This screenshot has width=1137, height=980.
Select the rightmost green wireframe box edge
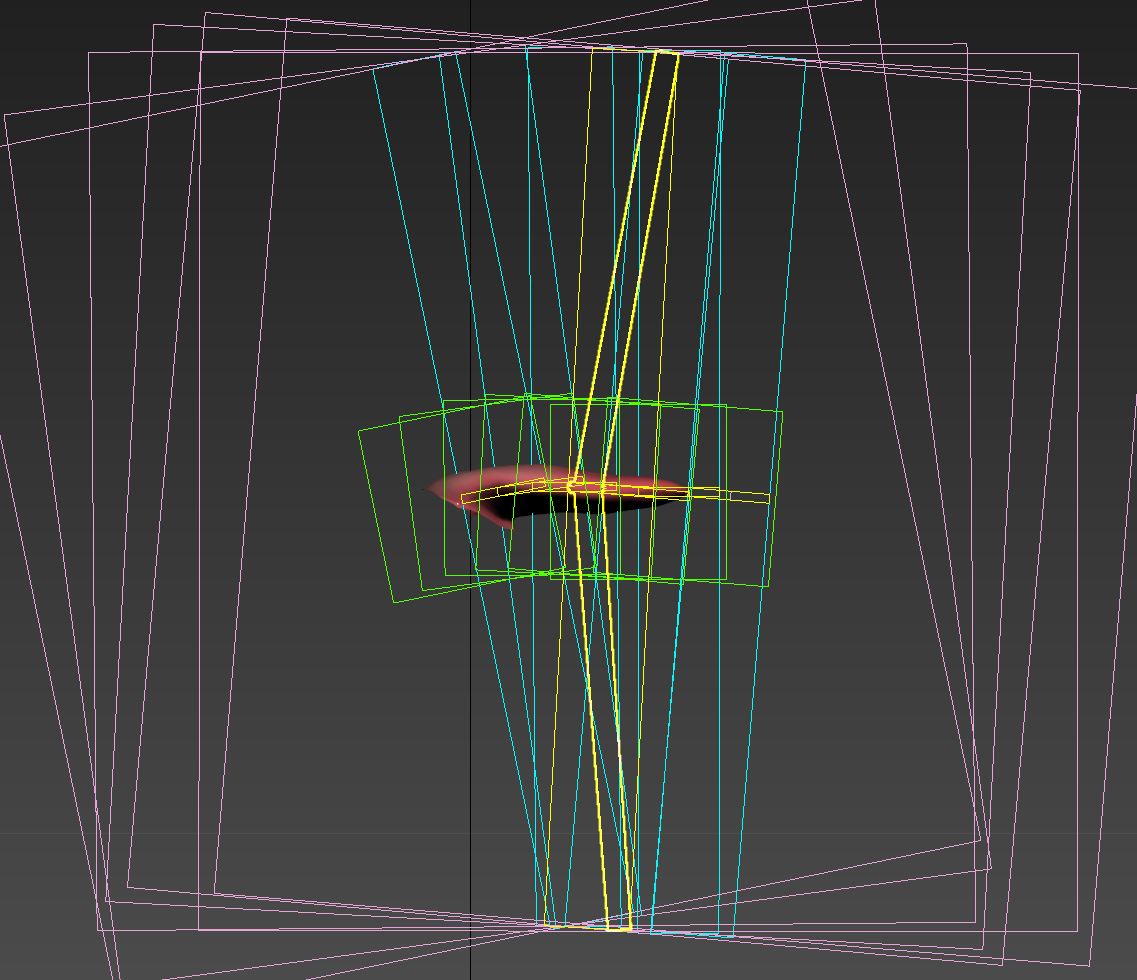(x=775, y=498)
